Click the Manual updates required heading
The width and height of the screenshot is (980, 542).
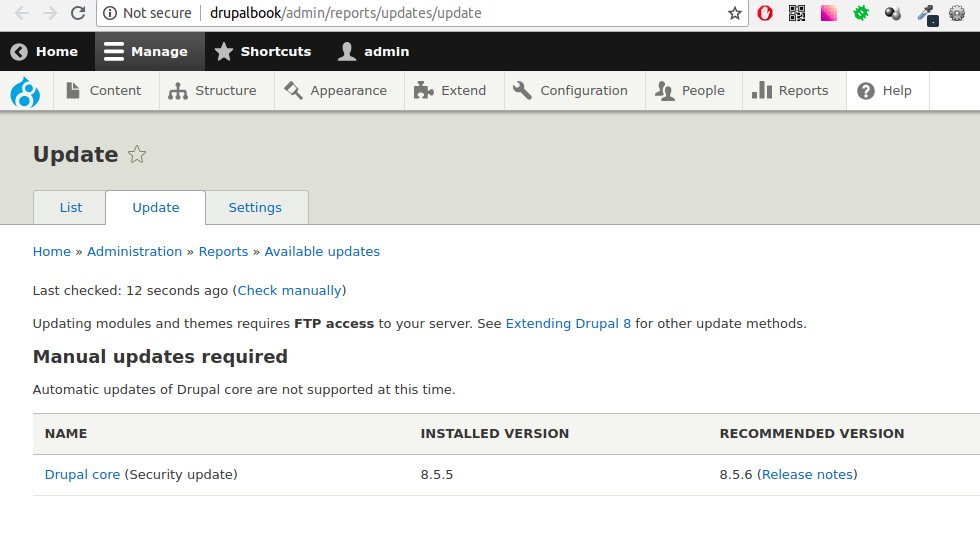160,357
